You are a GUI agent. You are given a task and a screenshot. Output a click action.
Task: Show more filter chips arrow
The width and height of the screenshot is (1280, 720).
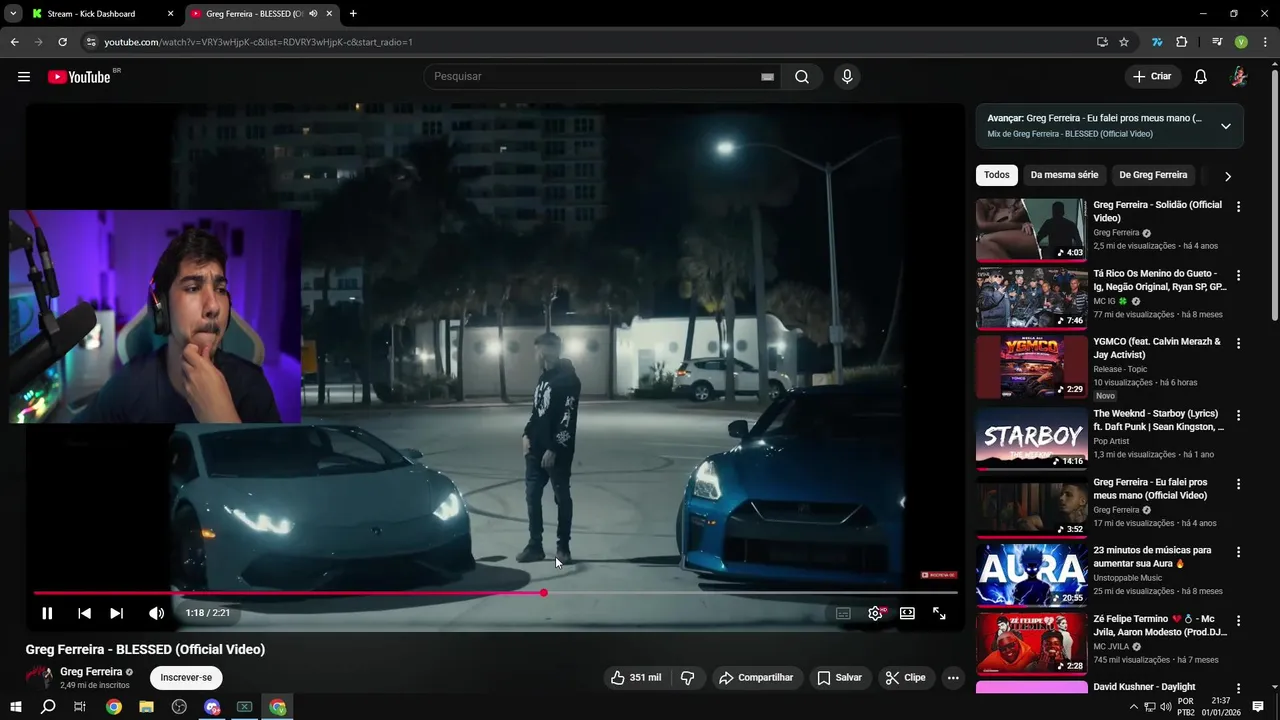click(1228, 176)
